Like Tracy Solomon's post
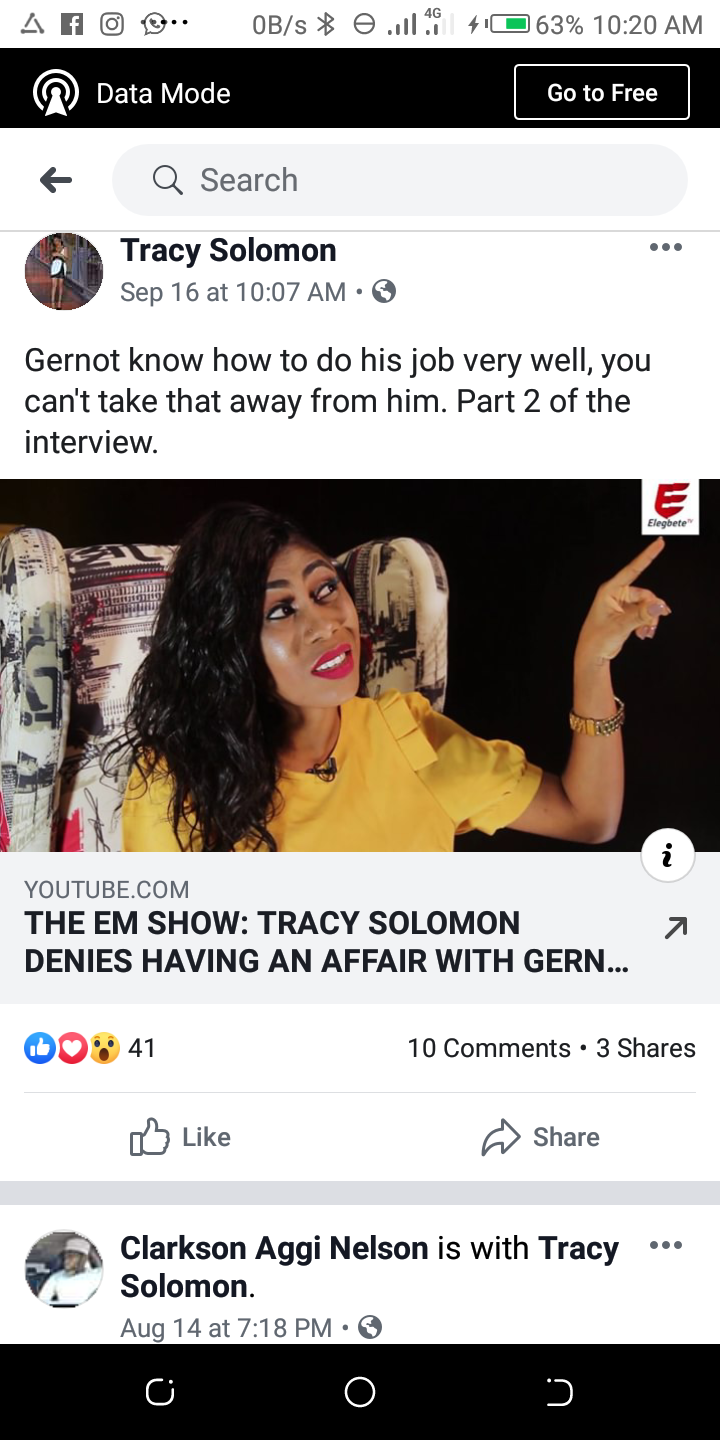This screenshot has height=1440, width=720. click(x=180, y=1137)
